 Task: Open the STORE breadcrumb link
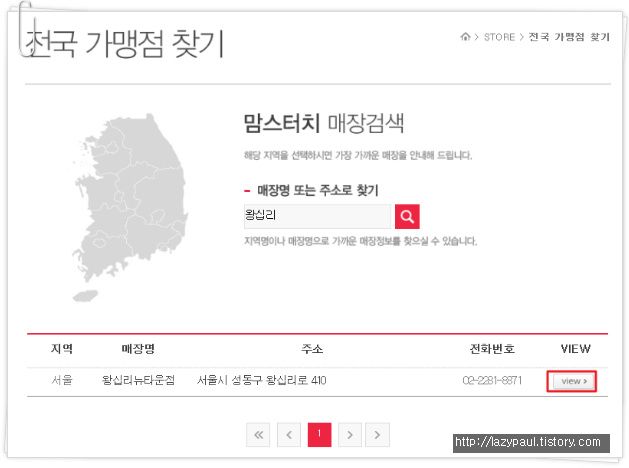point(499,37)
